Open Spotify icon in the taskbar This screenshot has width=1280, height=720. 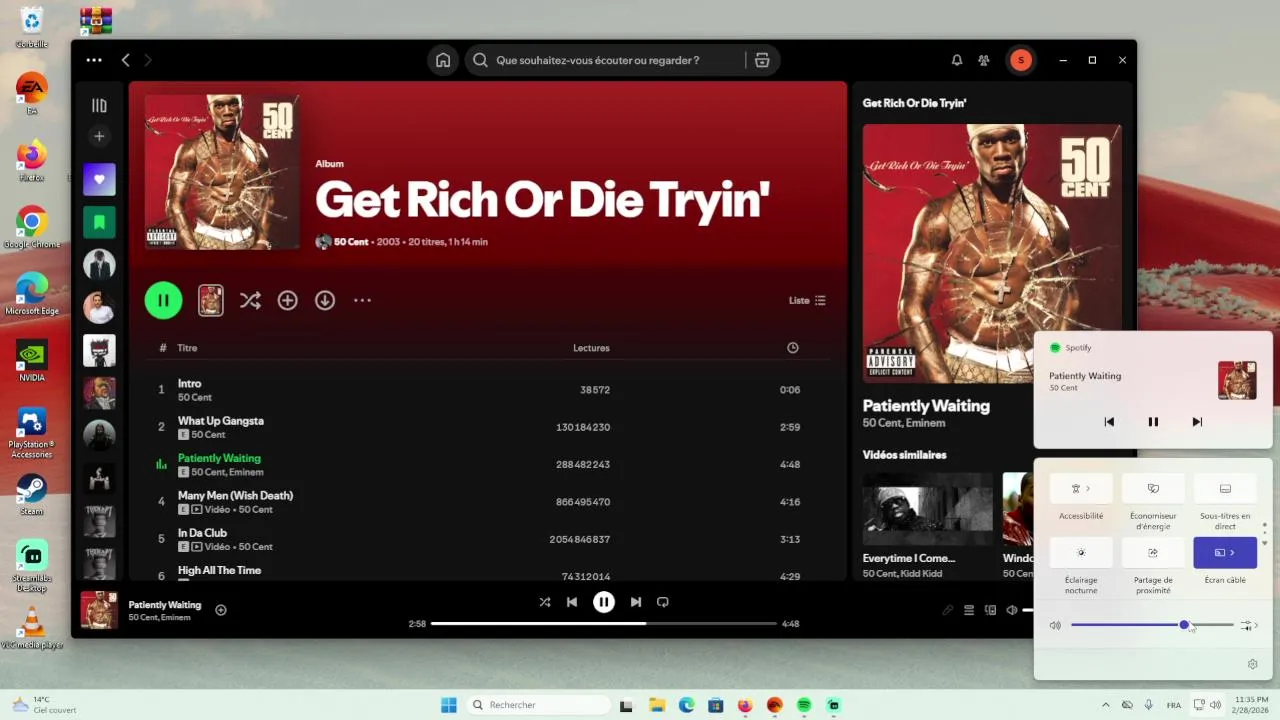[804, 705]
